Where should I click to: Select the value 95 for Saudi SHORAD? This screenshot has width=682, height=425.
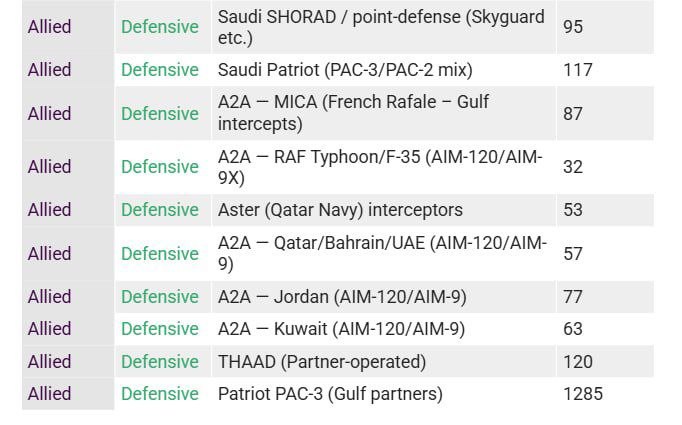click(573, 27)
